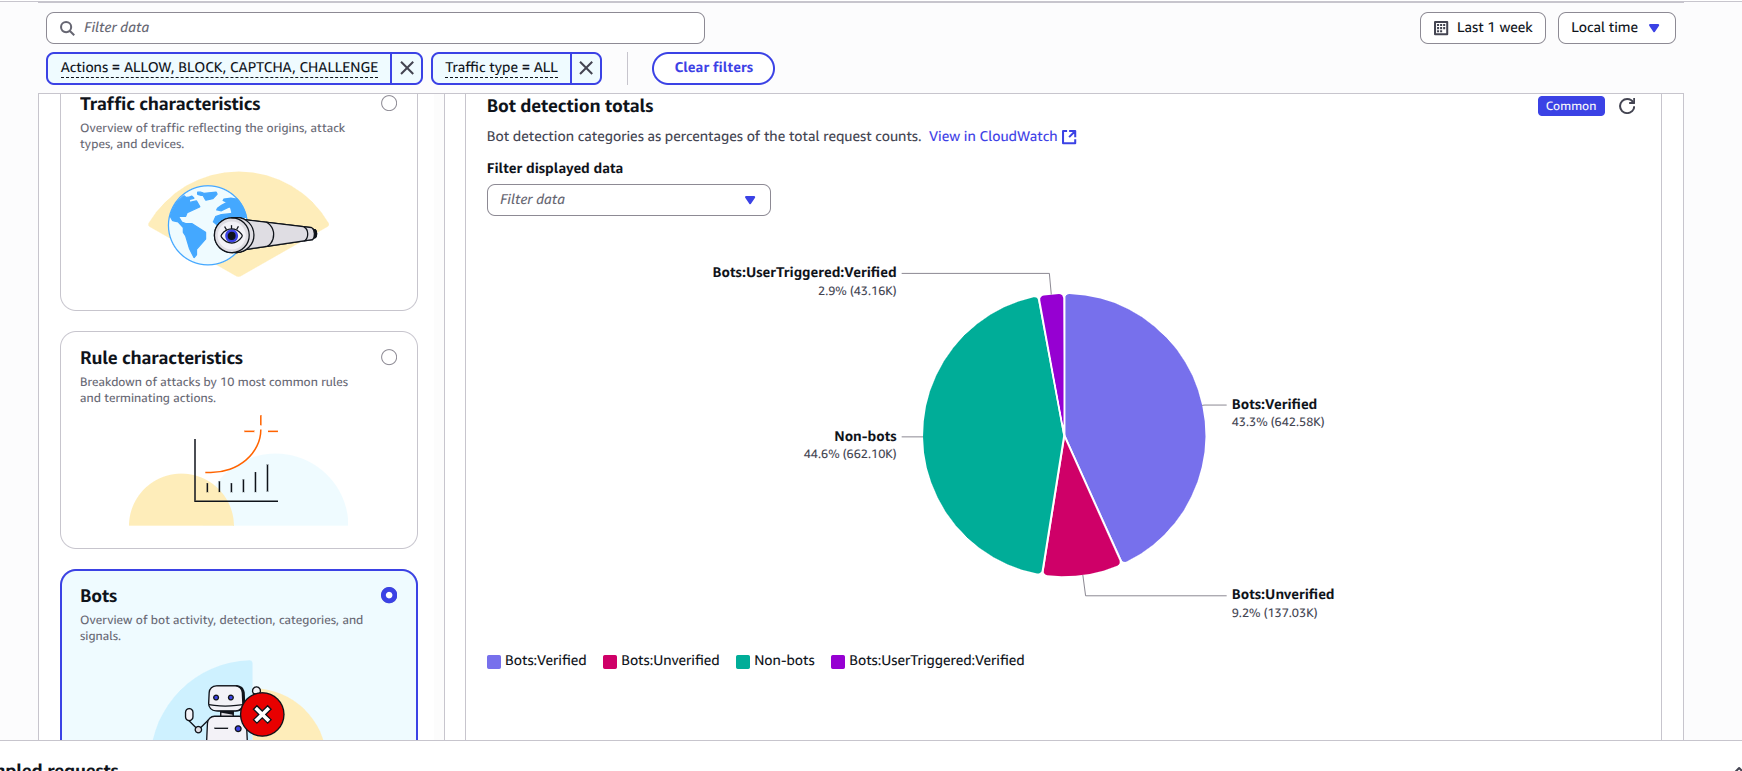1742x771 pixels.
Task: Expand the Filter displayed data dropdown
Action: pos(628,200)
